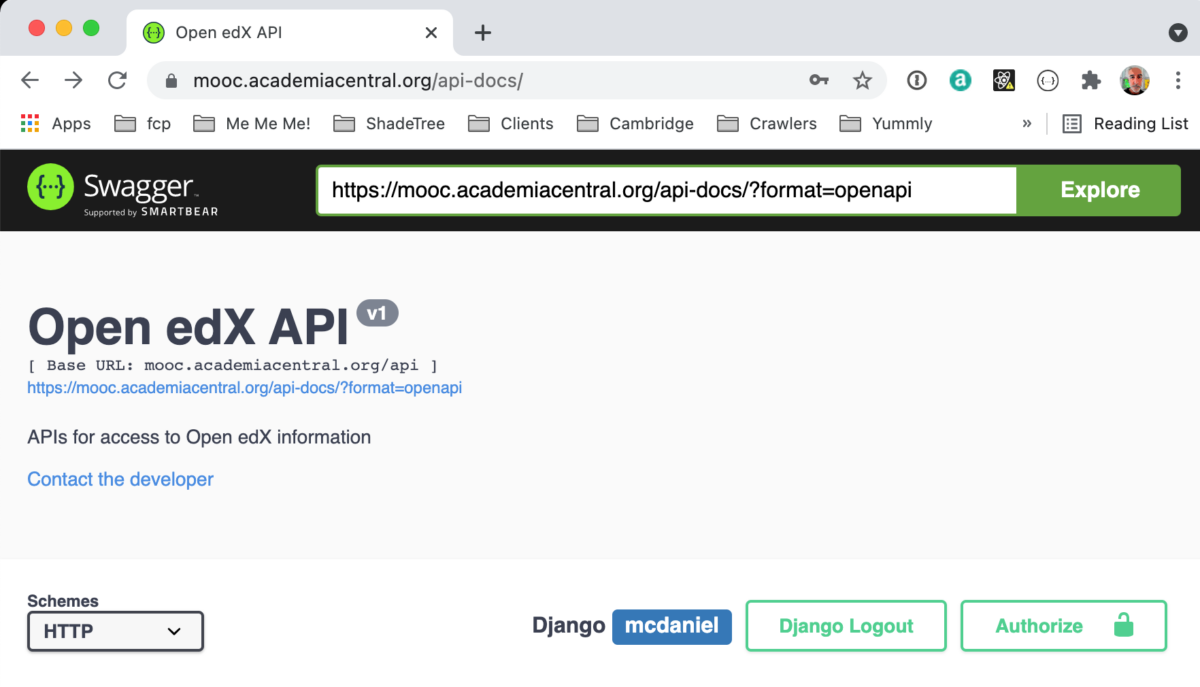Viewport: 1200px width, 687px height.
Task: Expand the tab overview chevron
Action: click(x=1176, y=33)
